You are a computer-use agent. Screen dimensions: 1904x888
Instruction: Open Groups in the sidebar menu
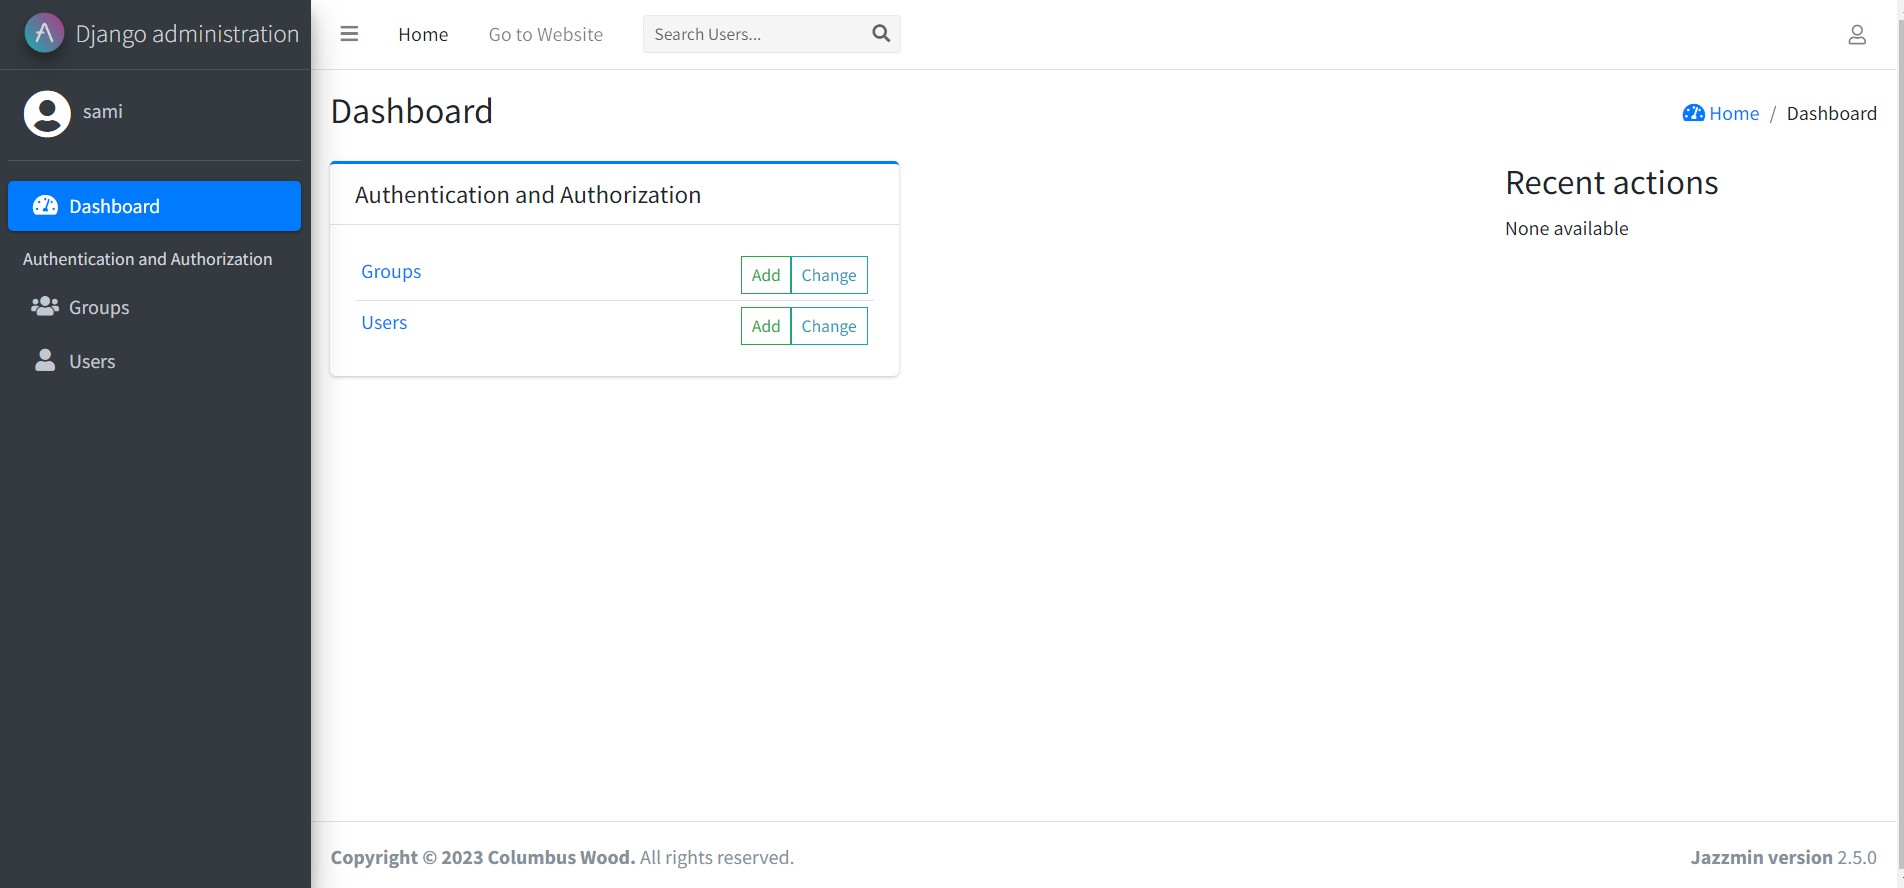pyautogui.click(x=154, y=307)
